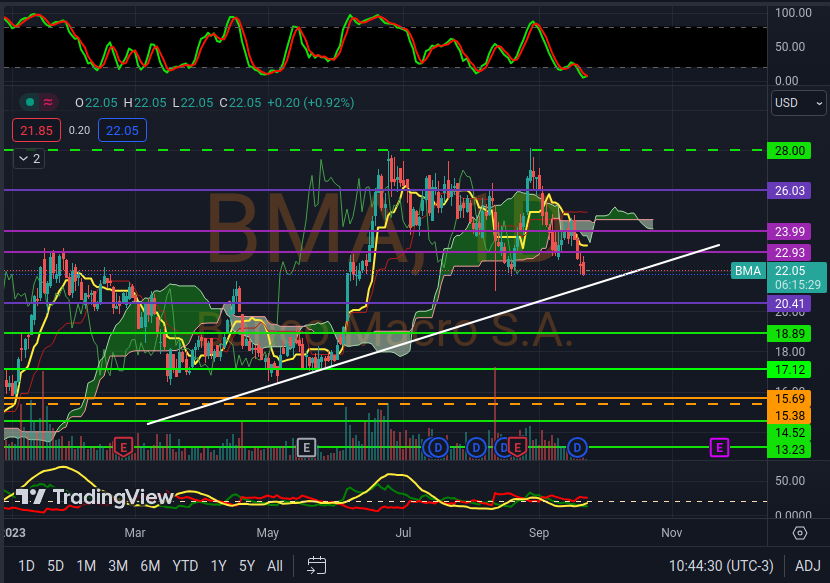
Task: Click the 0.20 spread value
Action: coord(79,130)
